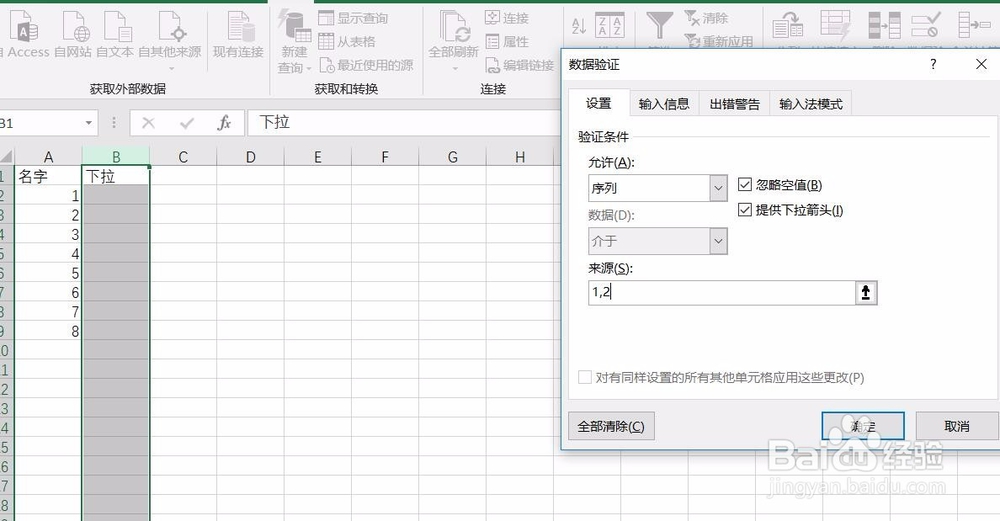Click 连接 (Connections) in ribbon
Viewport: 1000px width, 521px height.
pyautogui.click(x=507, y=18)
